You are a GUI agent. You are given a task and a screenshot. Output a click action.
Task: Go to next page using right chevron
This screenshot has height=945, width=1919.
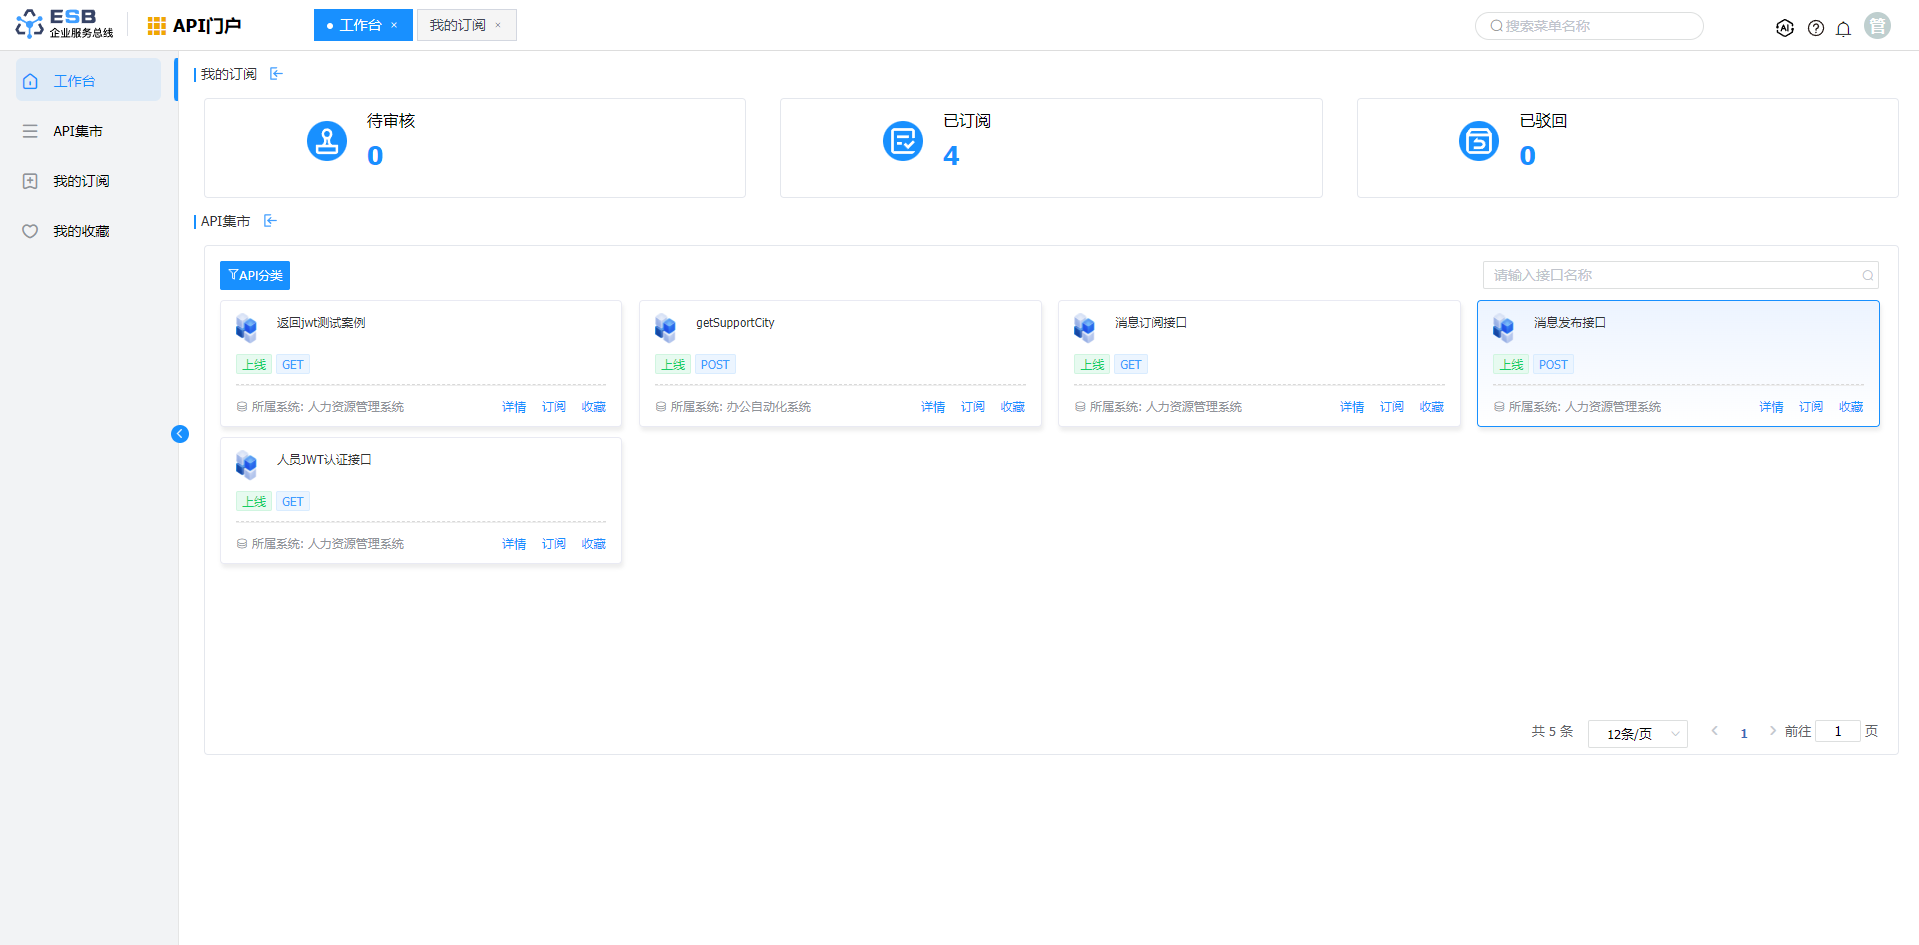(x=1772, y=731)
